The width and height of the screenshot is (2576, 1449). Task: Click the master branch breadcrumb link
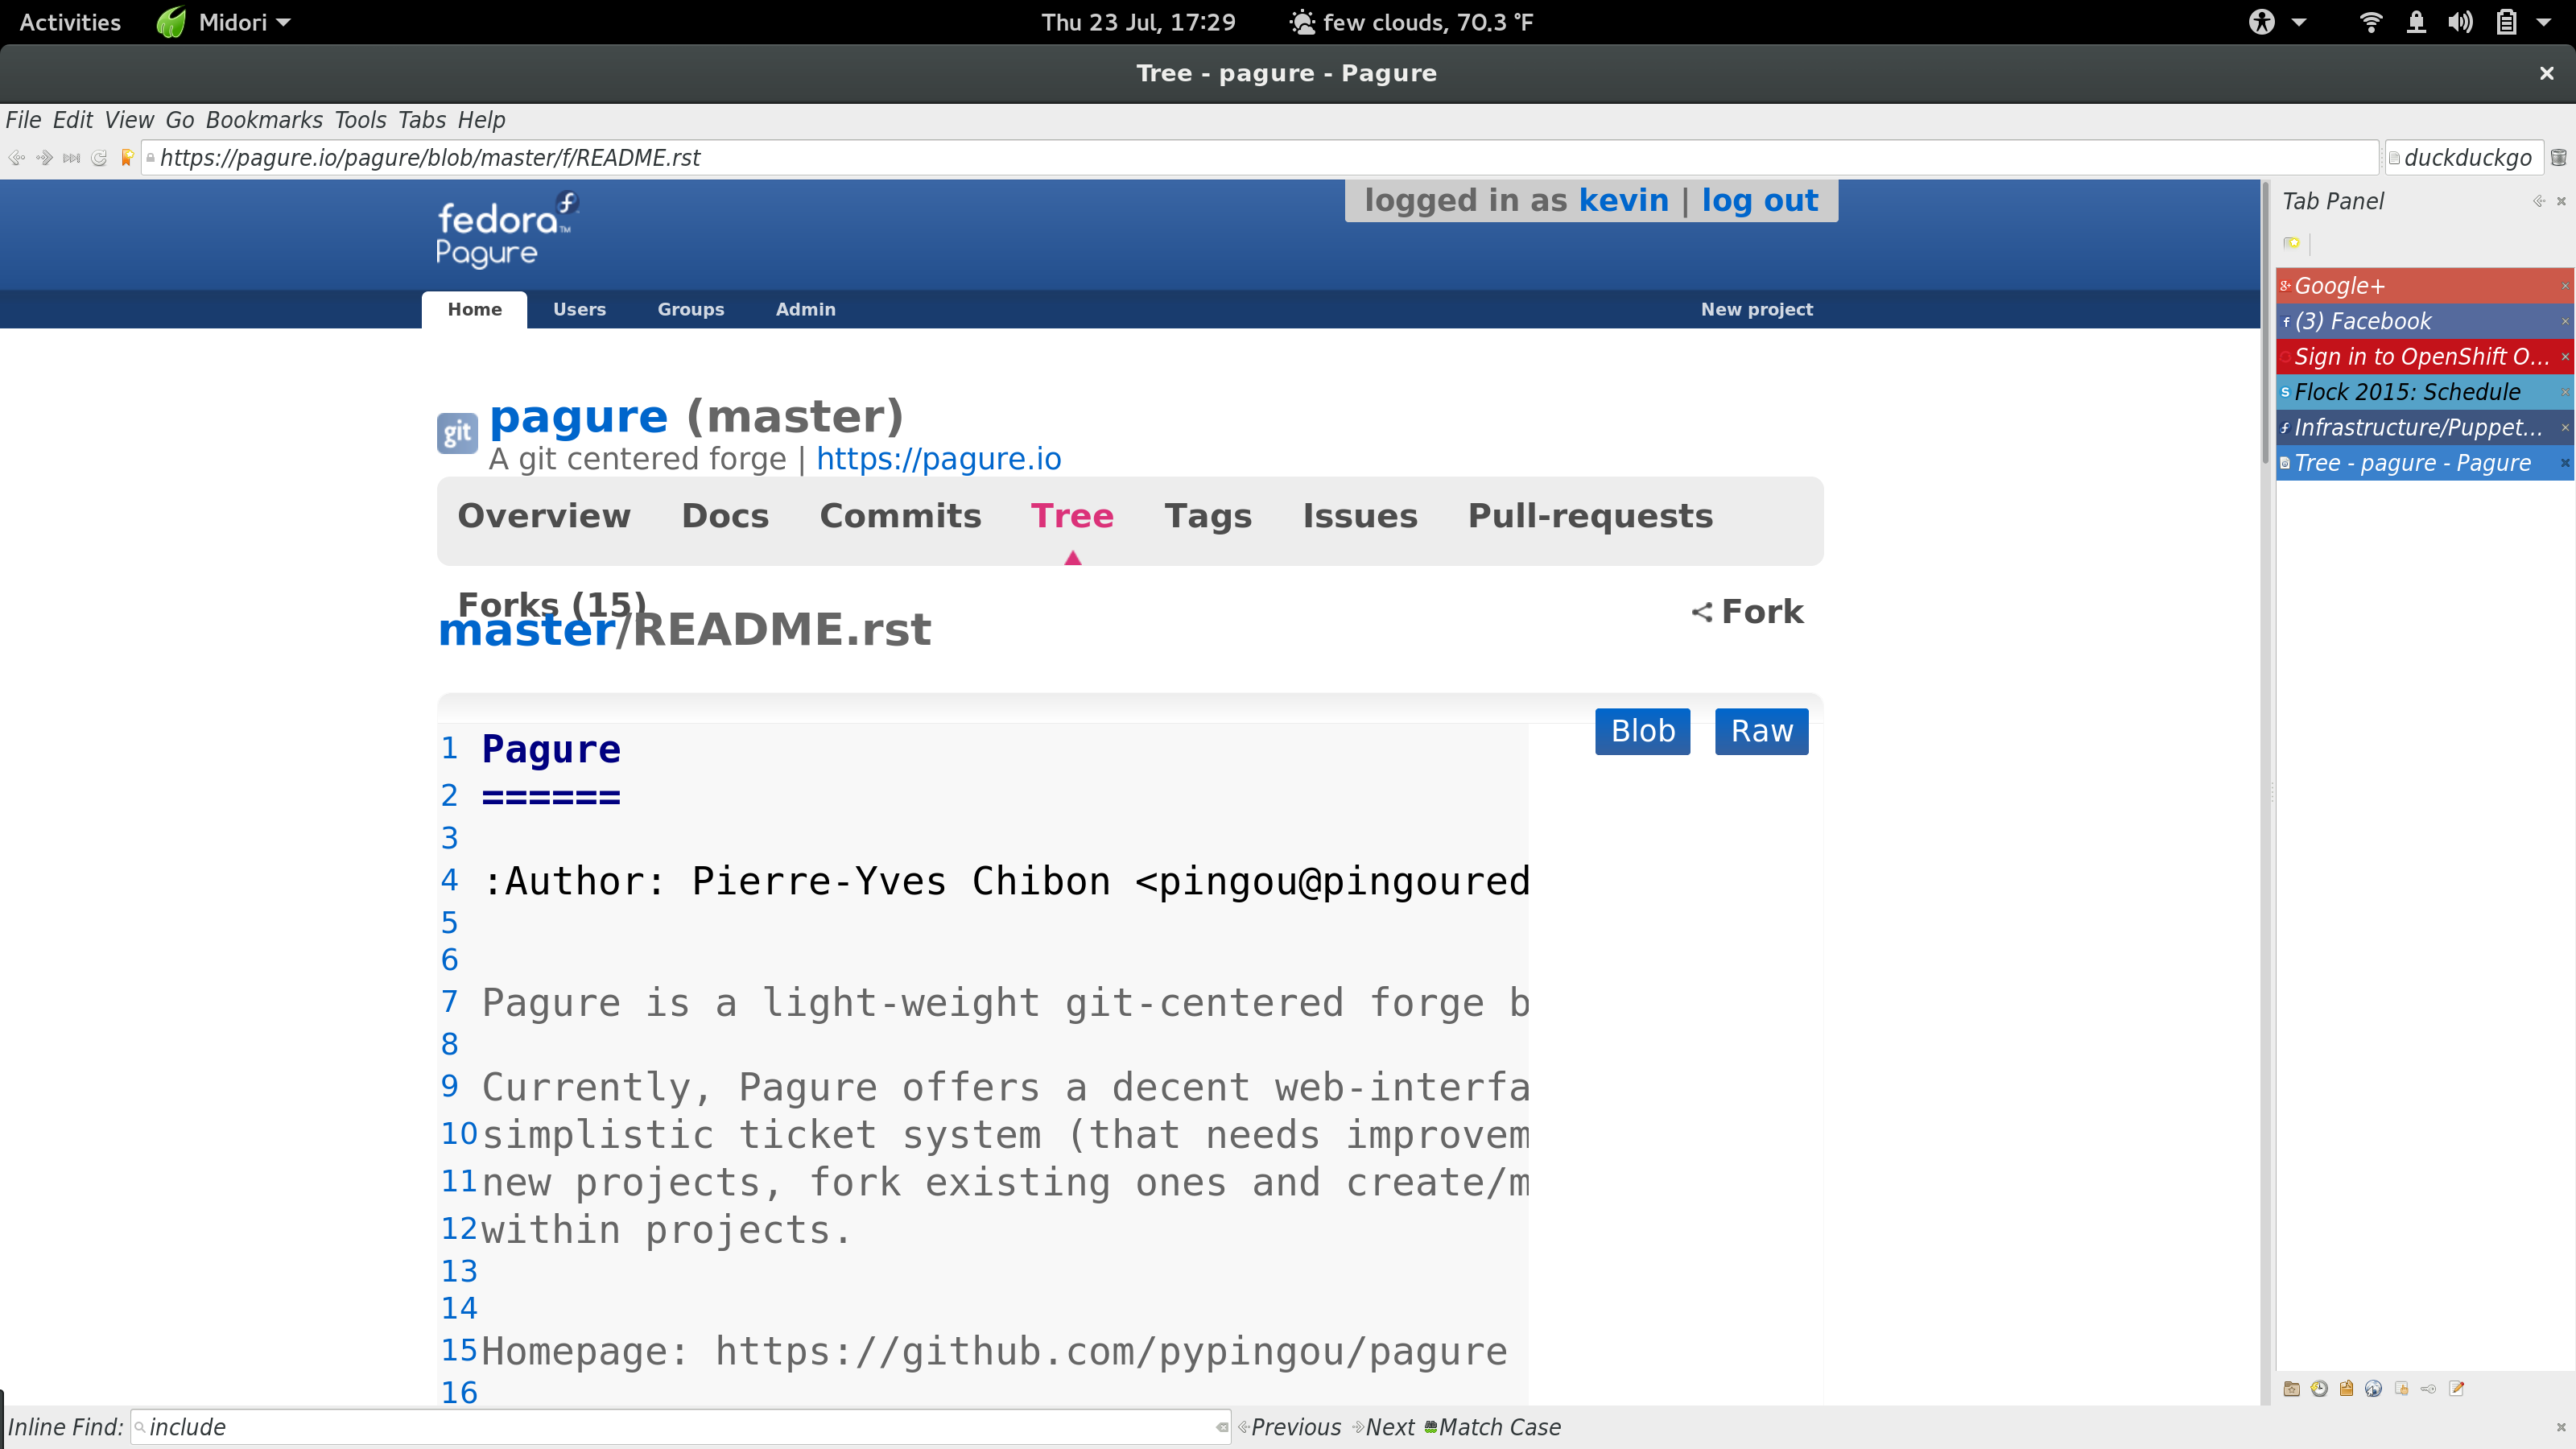tap(527, 630)
